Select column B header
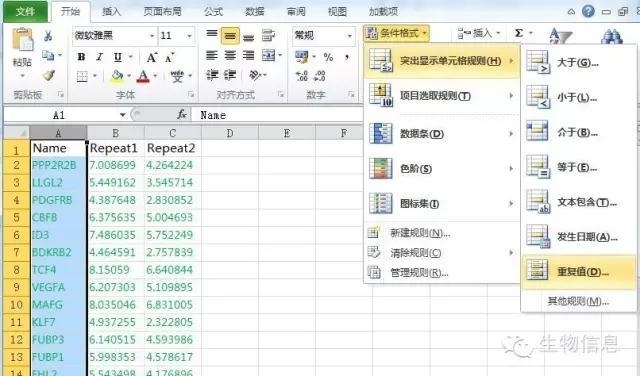The height and width of the screenshot is (376, 640). coord(116,133)
